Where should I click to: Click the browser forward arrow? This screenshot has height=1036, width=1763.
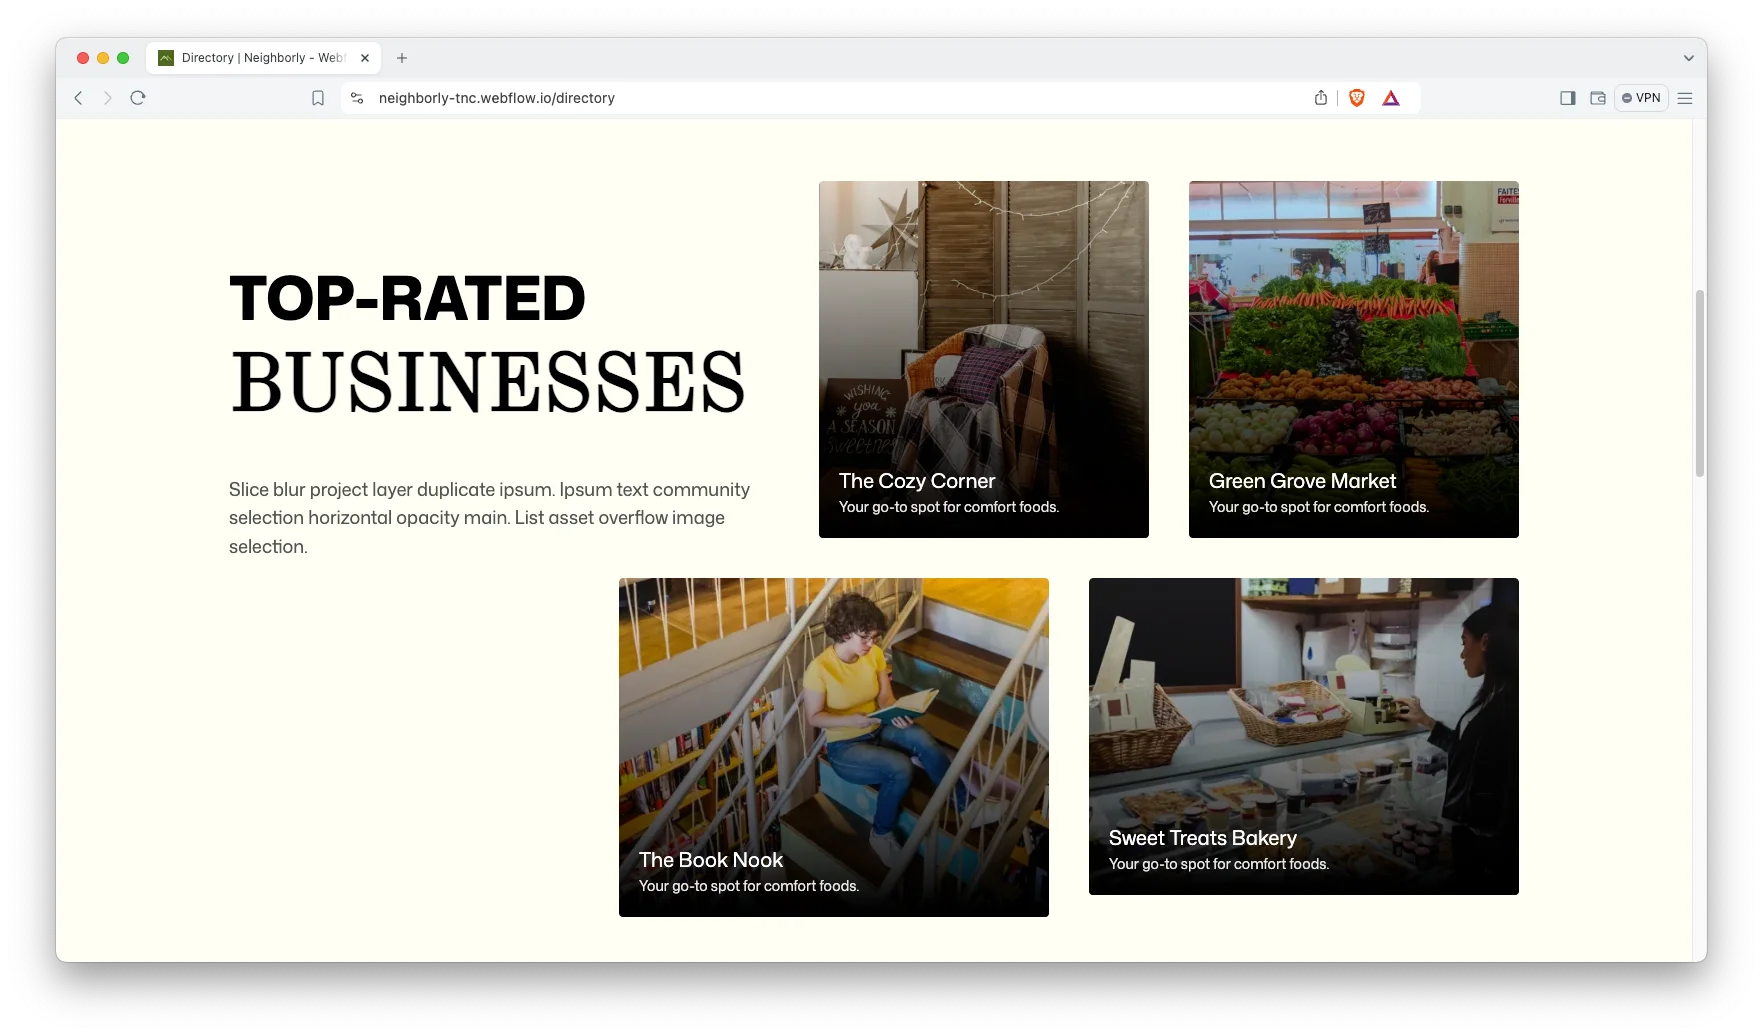coord(108,98)
